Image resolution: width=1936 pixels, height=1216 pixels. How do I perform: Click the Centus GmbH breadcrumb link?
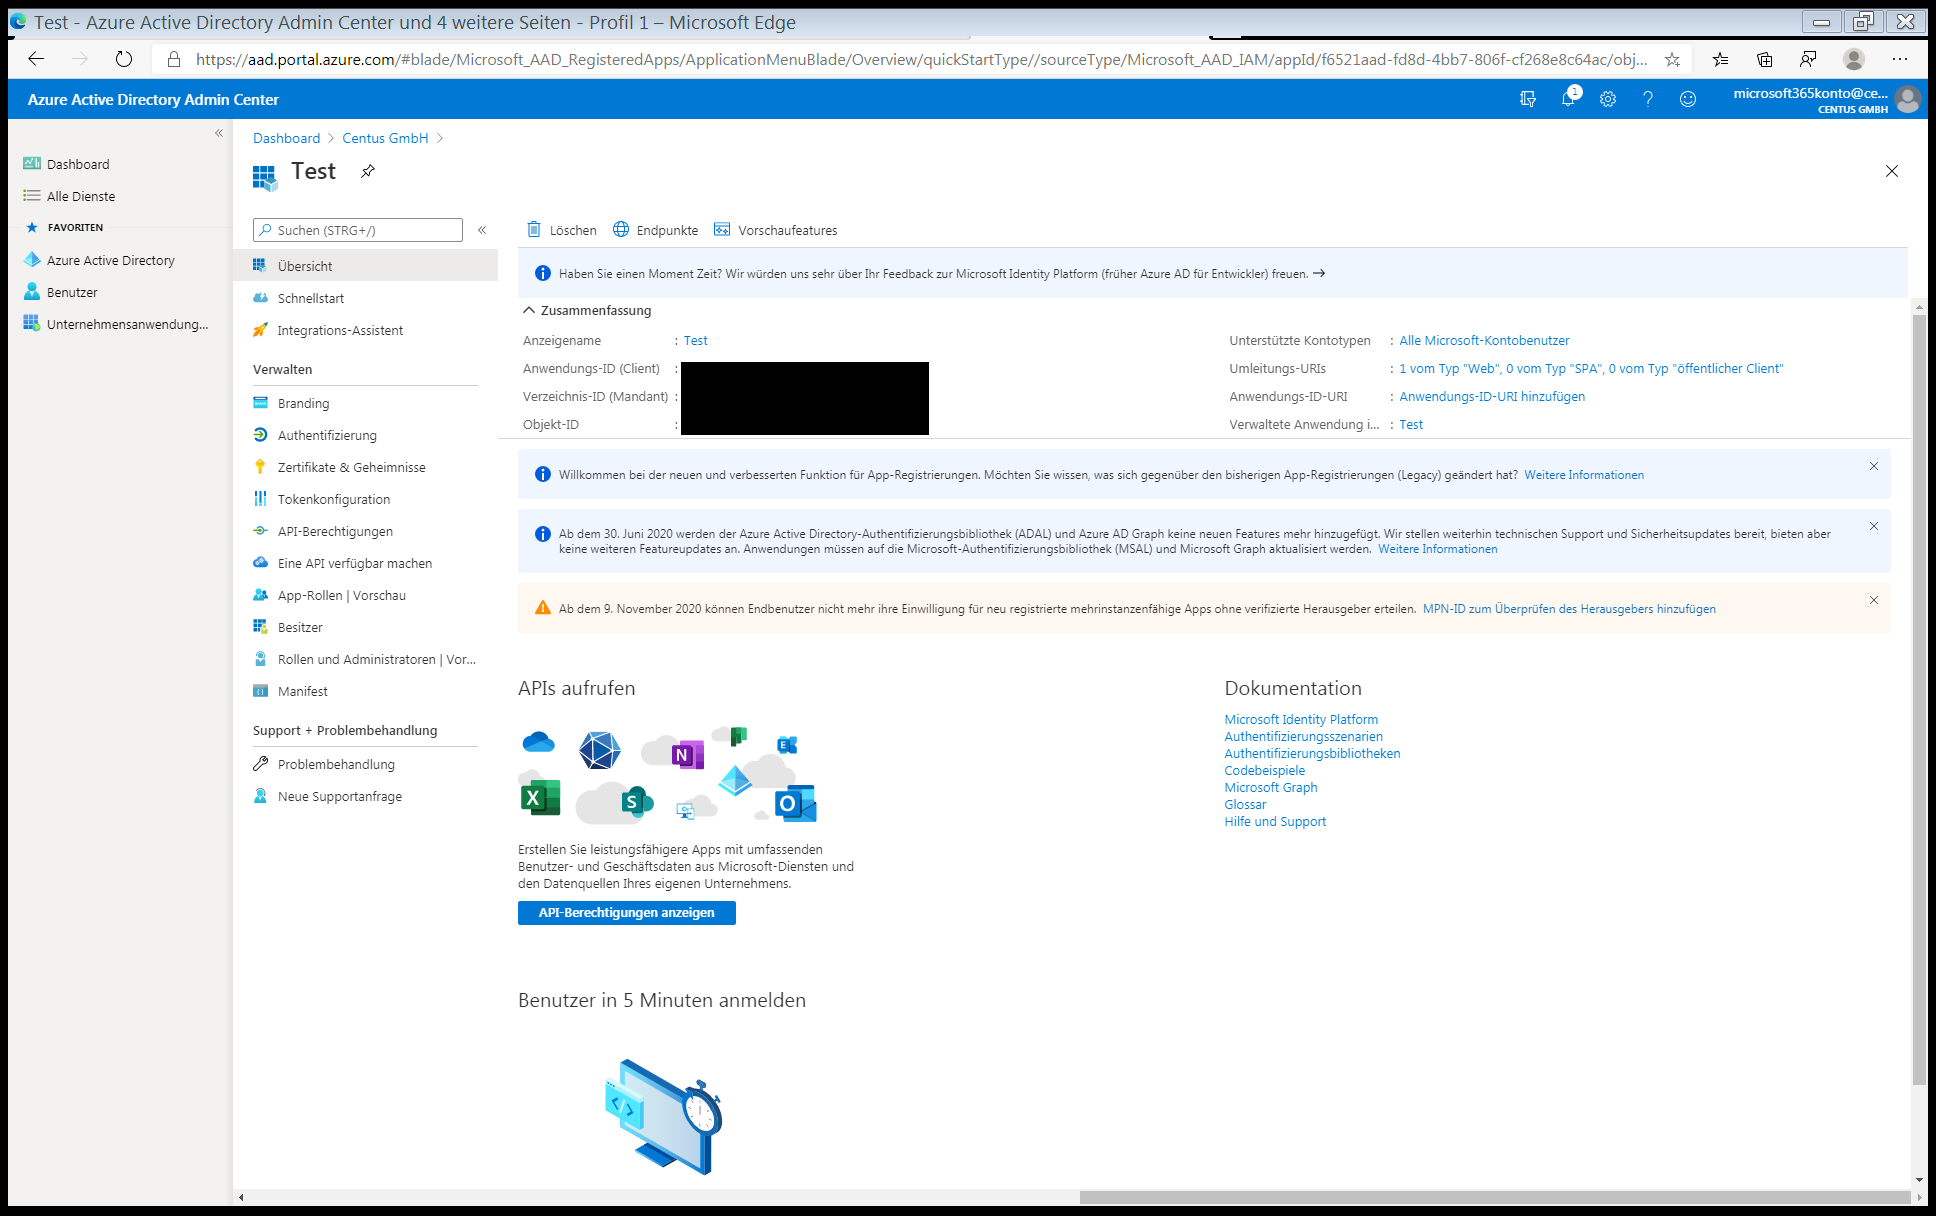385,138
